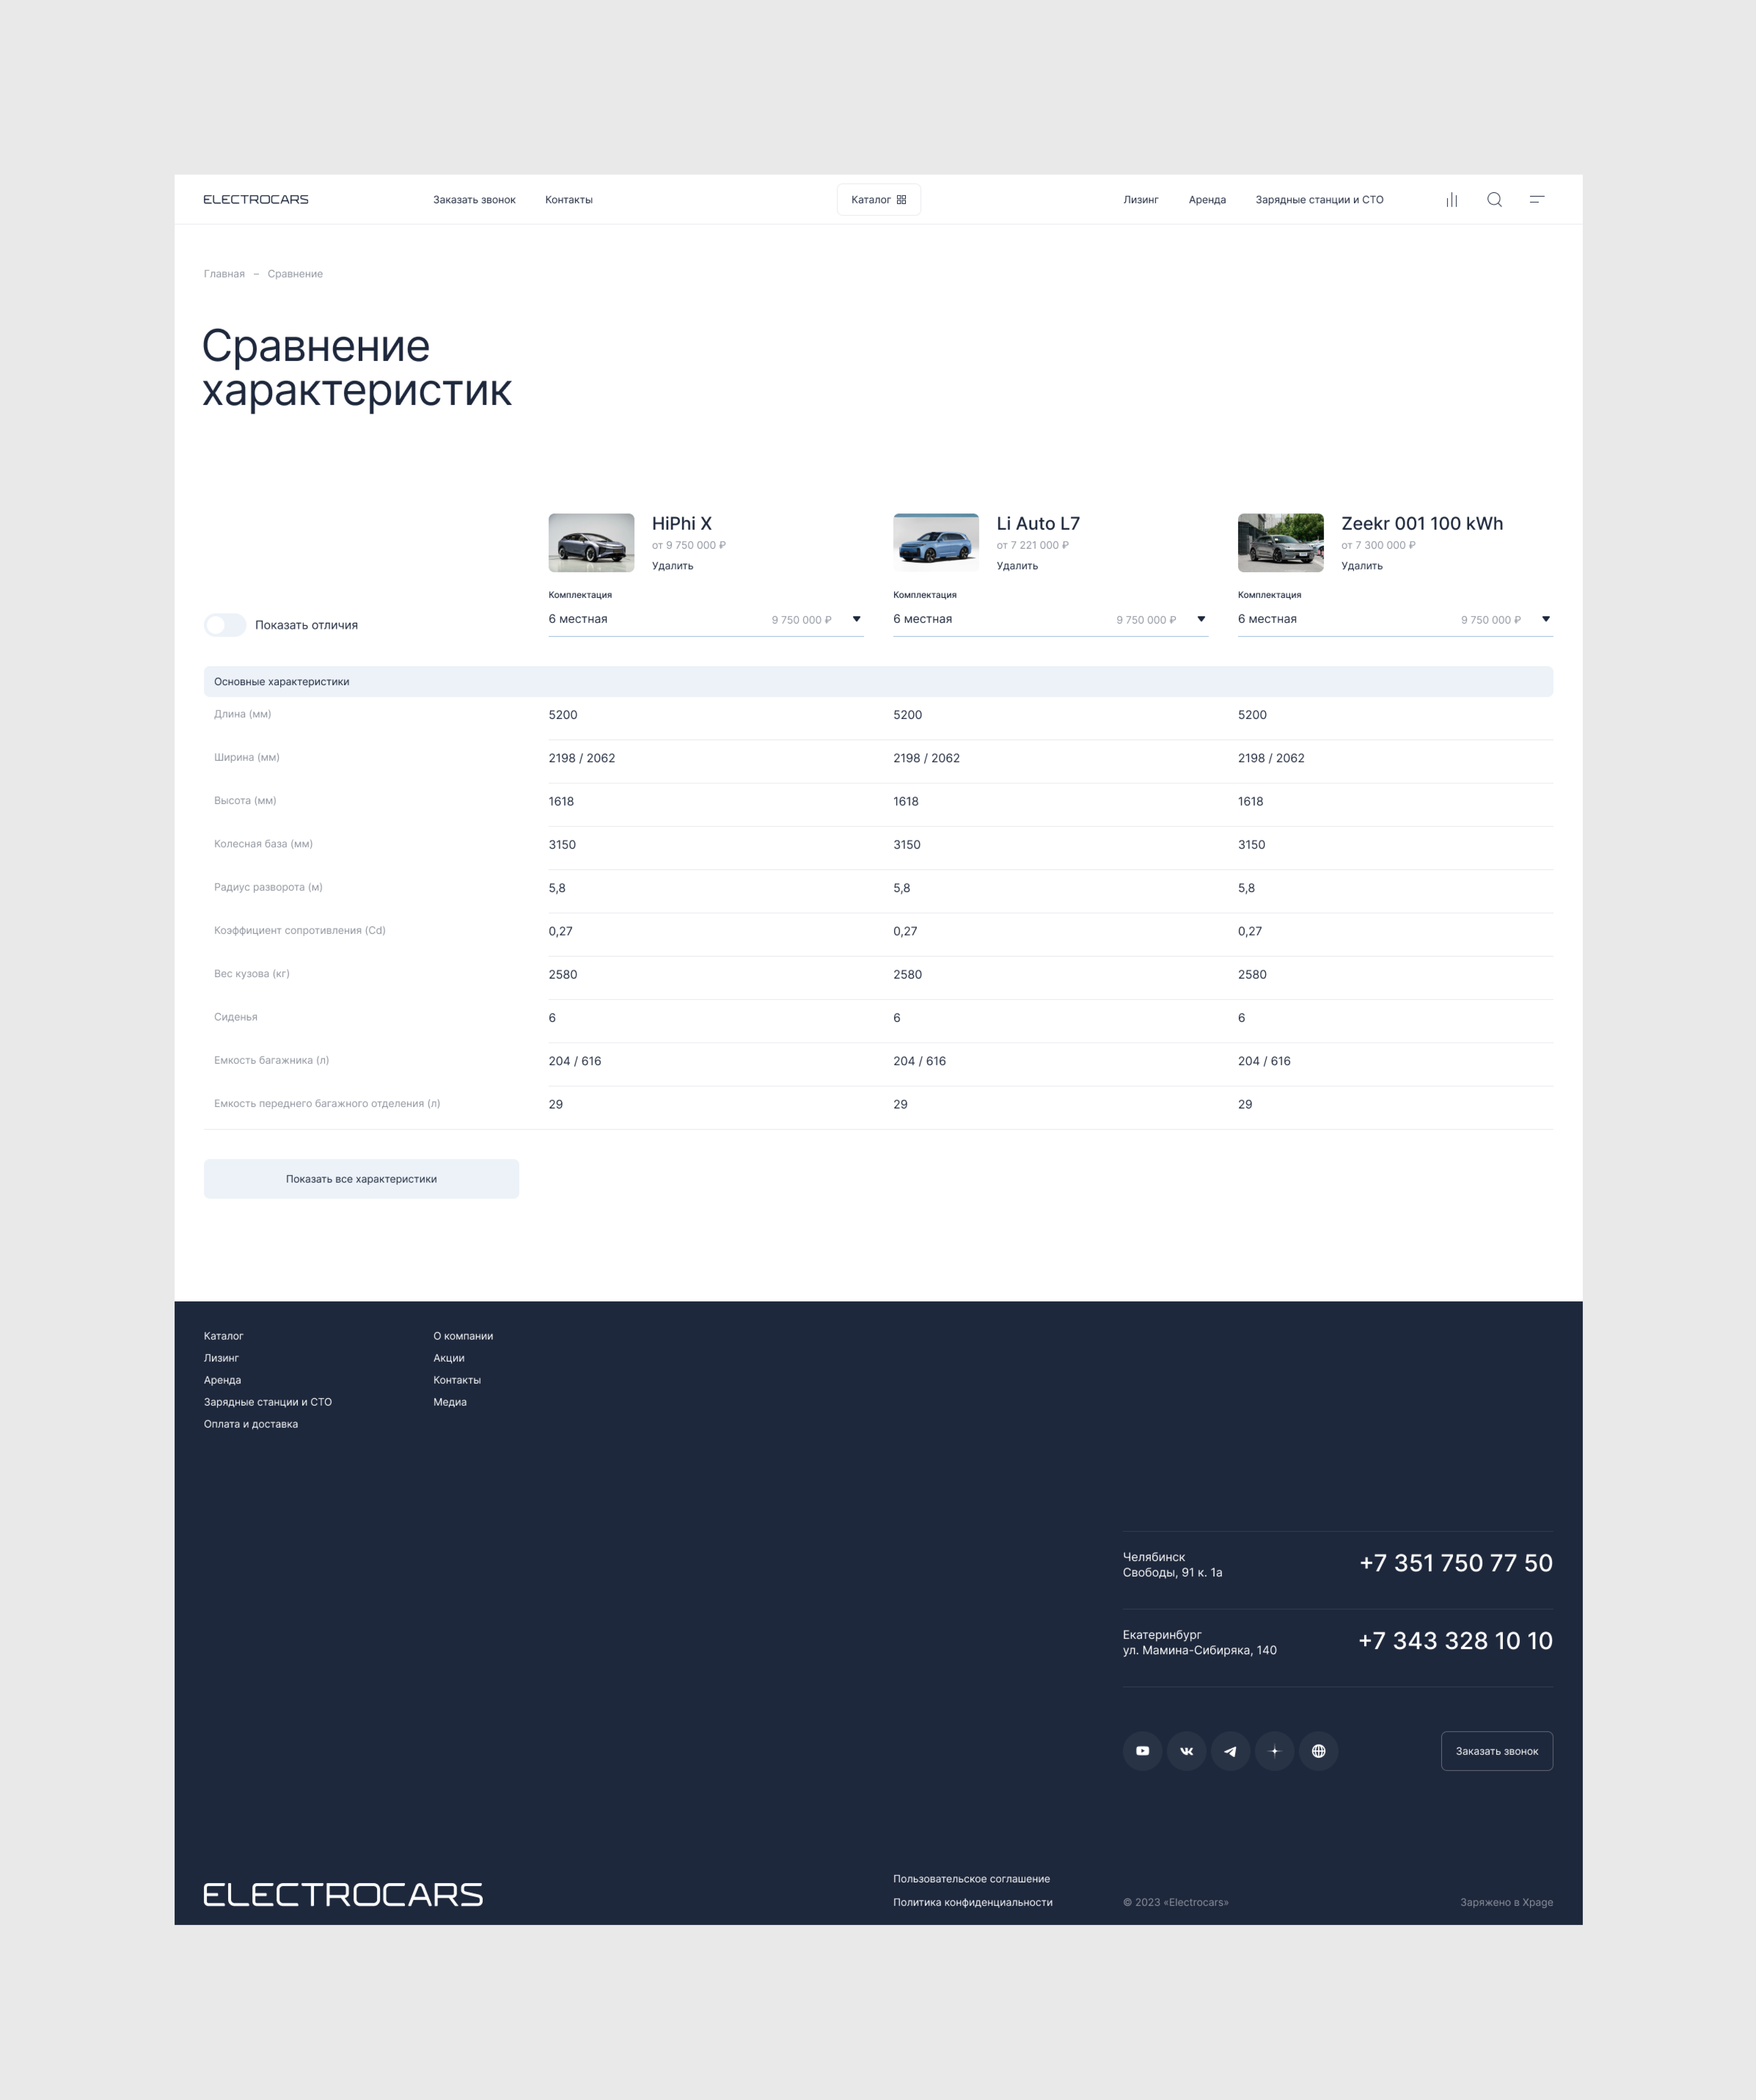Expand the Zeekr 001 комплектация dropdown
1756x2100 pixels.
[1395, 620]
